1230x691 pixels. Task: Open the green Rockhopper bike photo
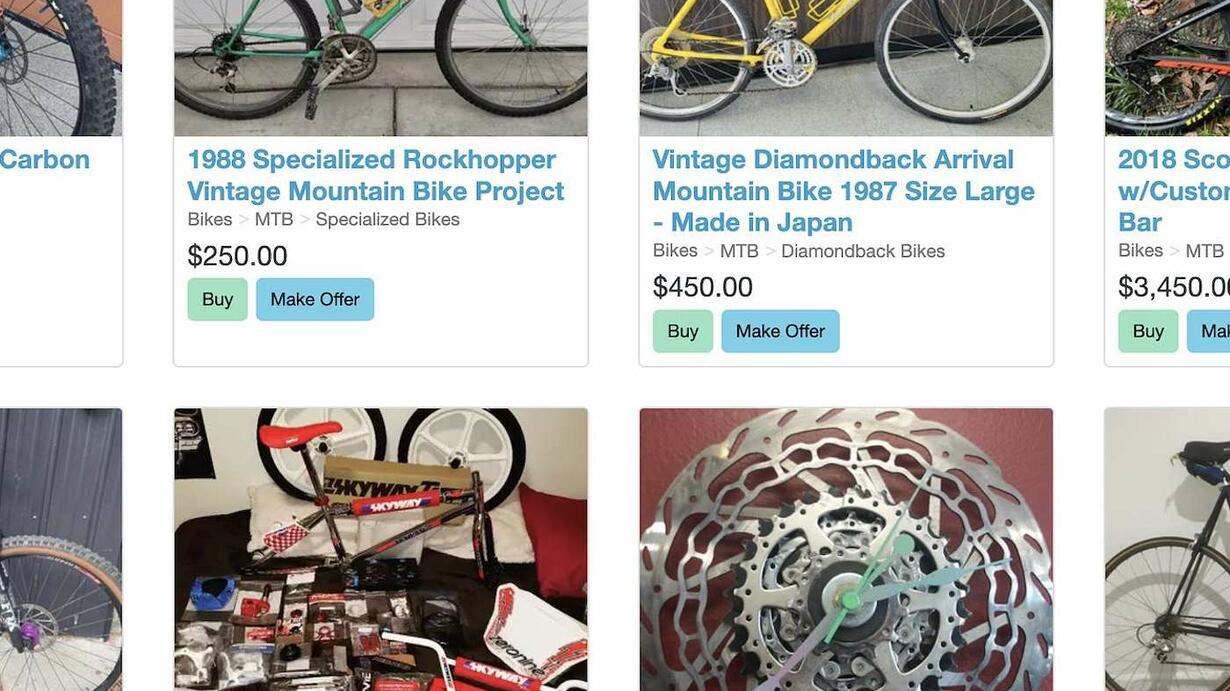tap(381, 68)
